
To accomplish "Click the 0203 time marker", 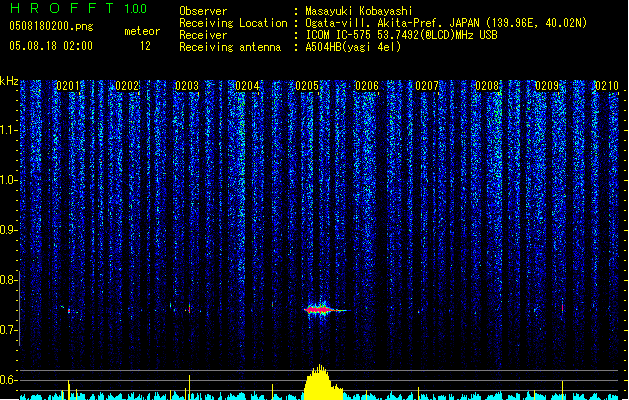I will point(187,85).
